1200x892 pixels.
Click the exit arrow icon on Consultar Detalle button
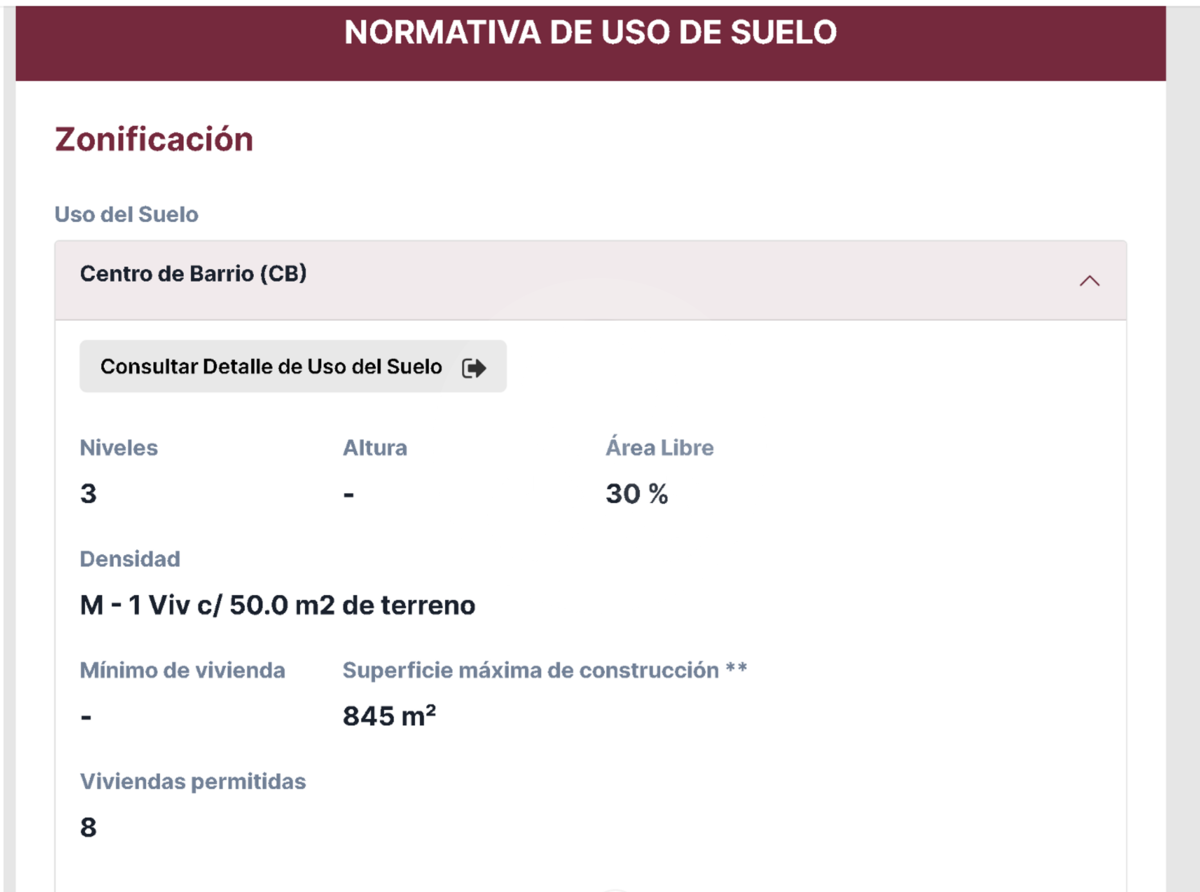point(477,366)
